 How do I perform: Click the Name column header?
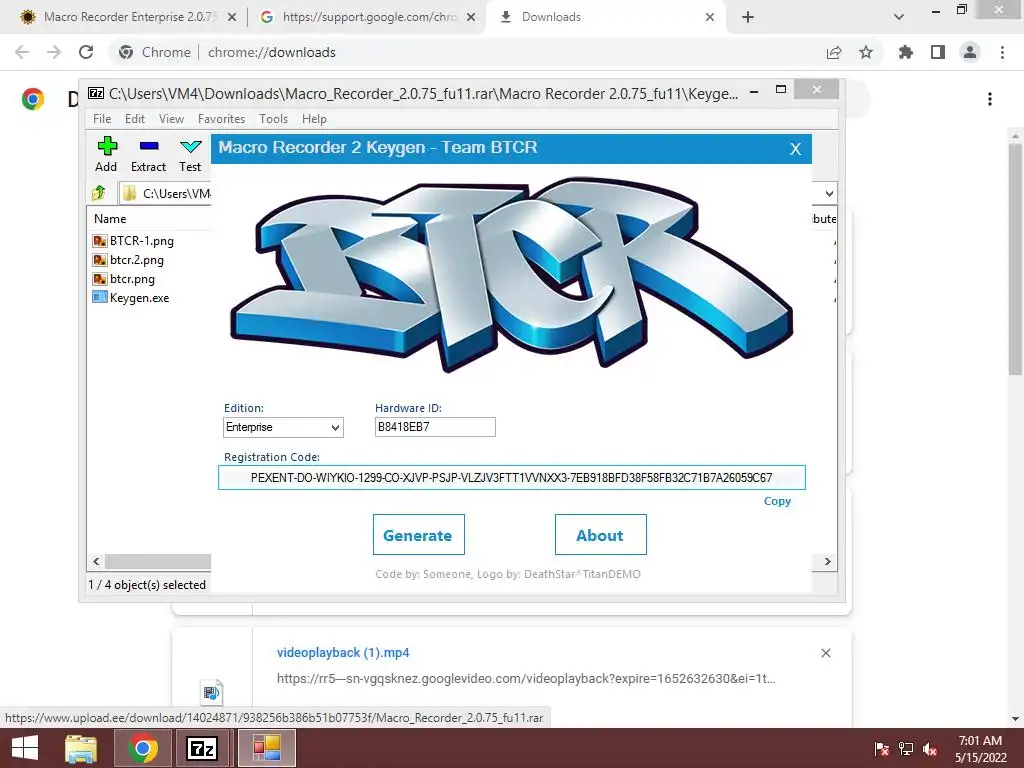pyautogui.click(x=110, y=219)
